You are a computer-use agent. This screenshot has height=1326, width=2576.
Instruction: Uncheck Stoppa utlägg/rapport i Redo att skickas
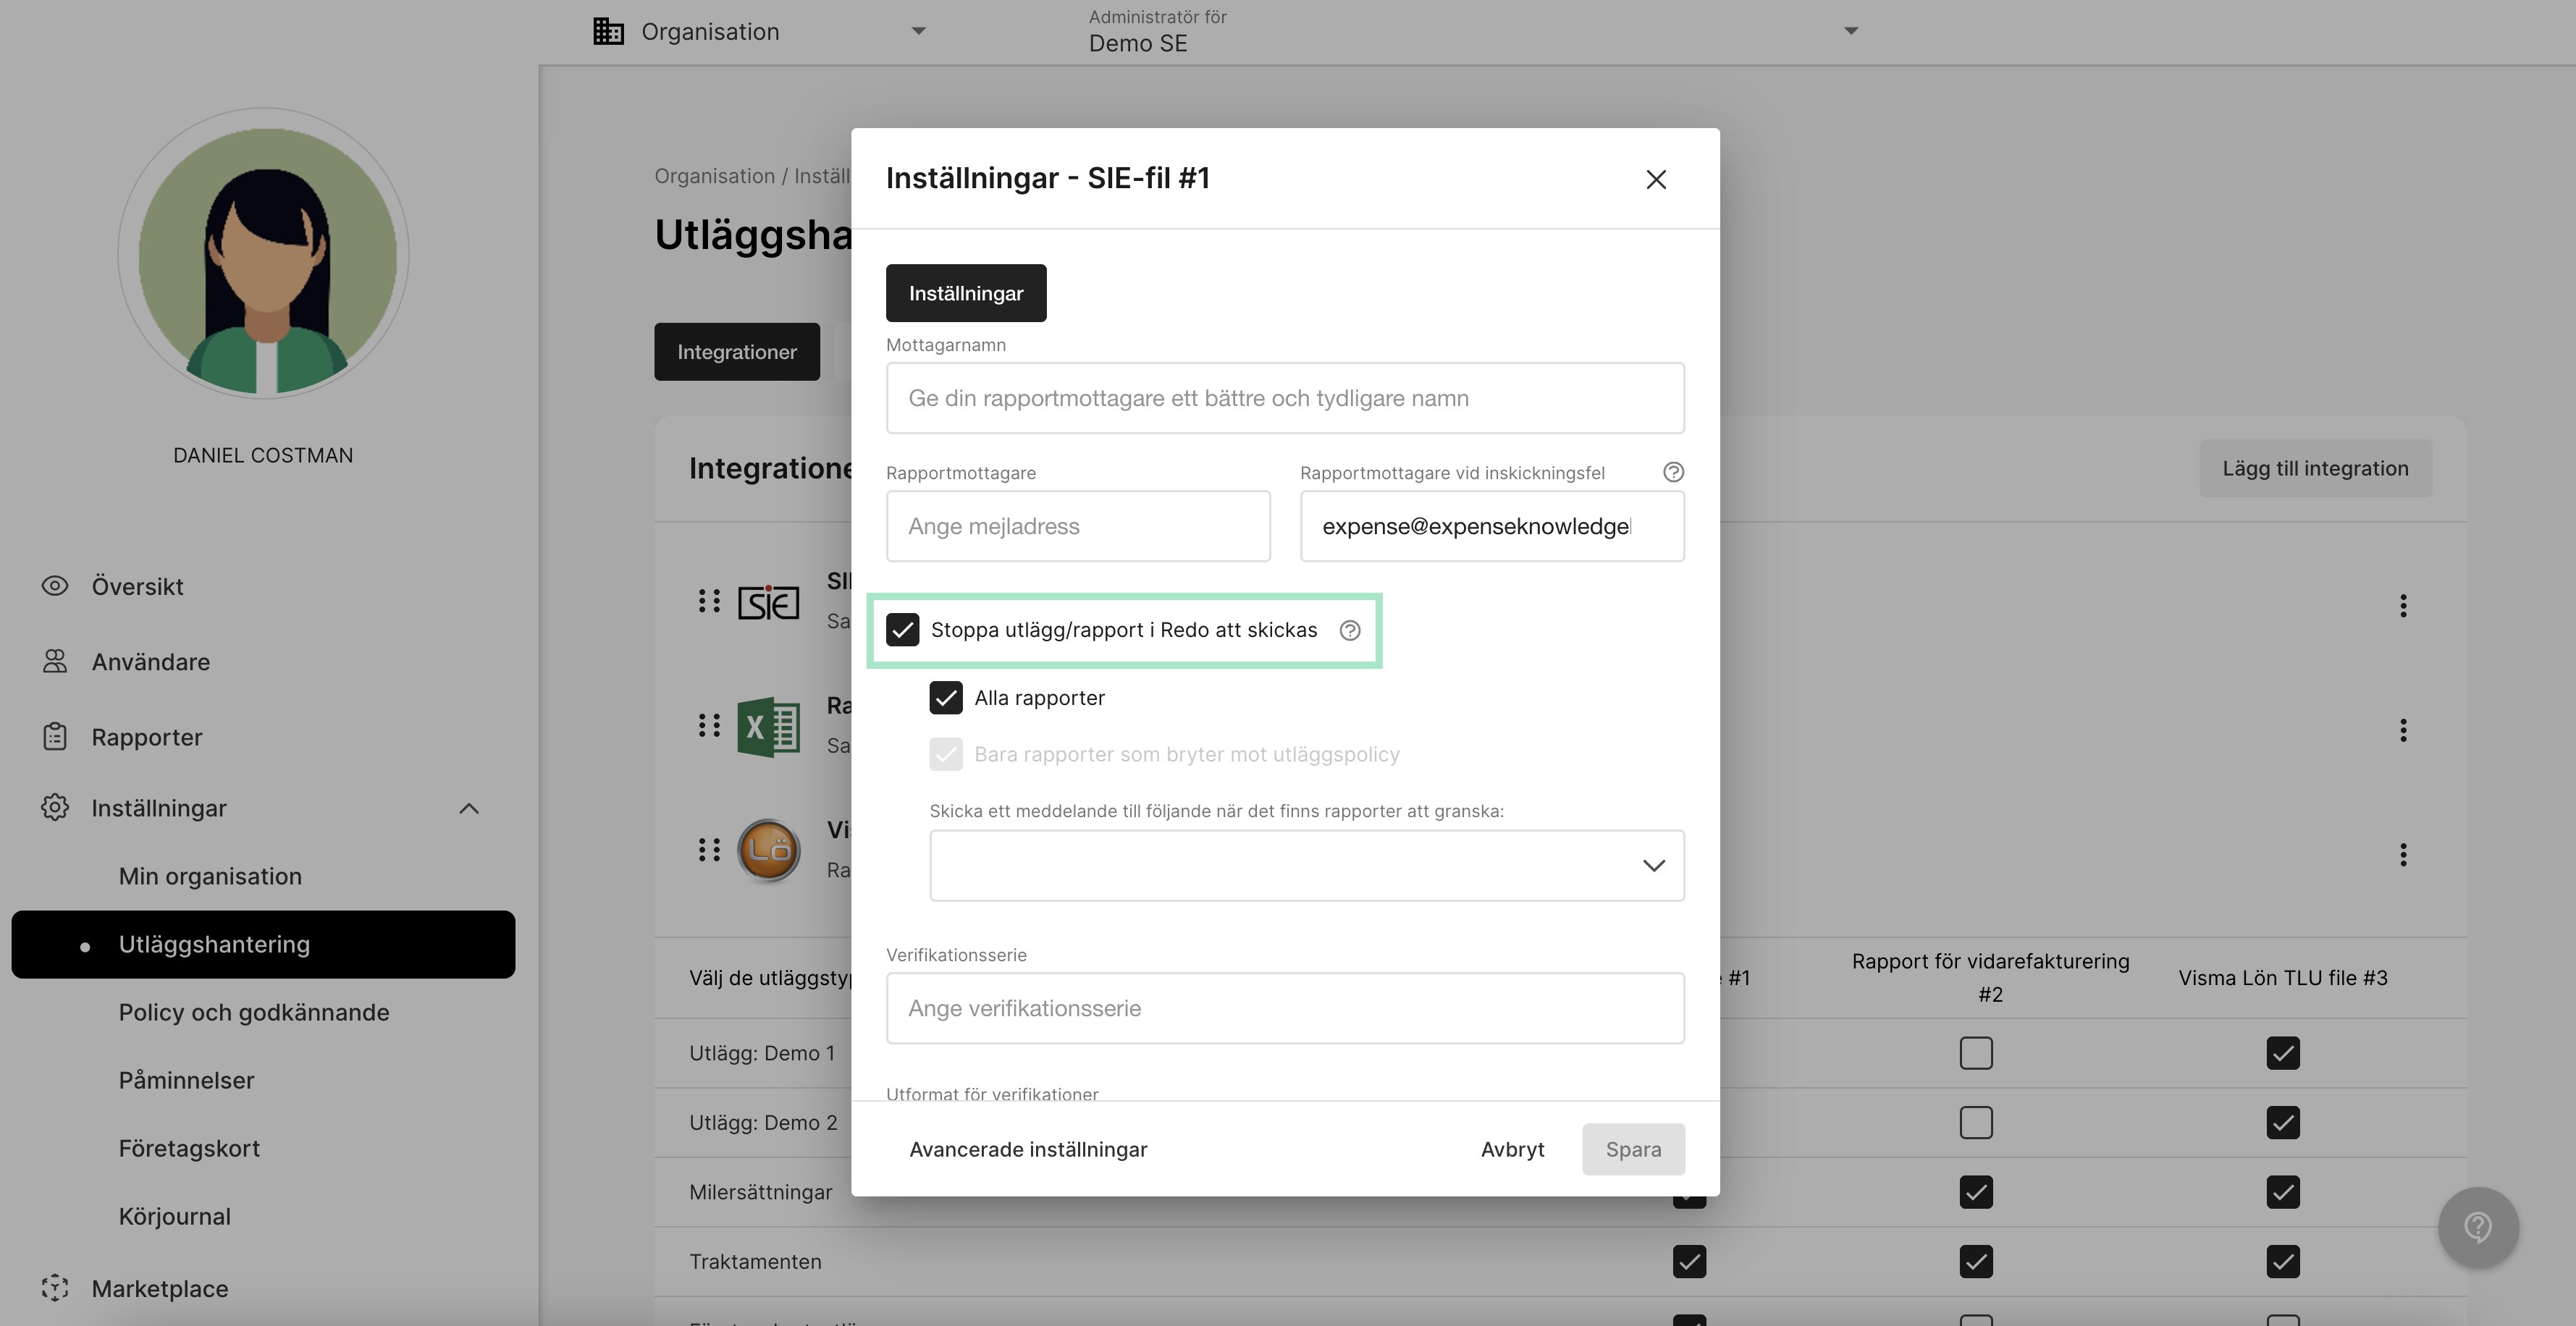903,630
